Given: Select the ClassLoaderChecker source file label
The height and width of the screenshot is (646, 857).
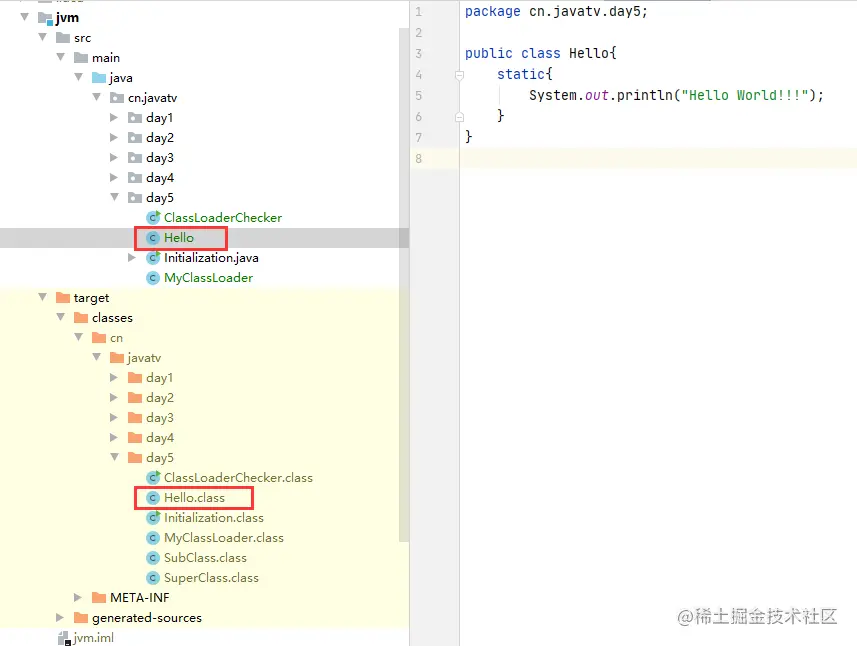Looking at the screenshot, I should 223,218.
